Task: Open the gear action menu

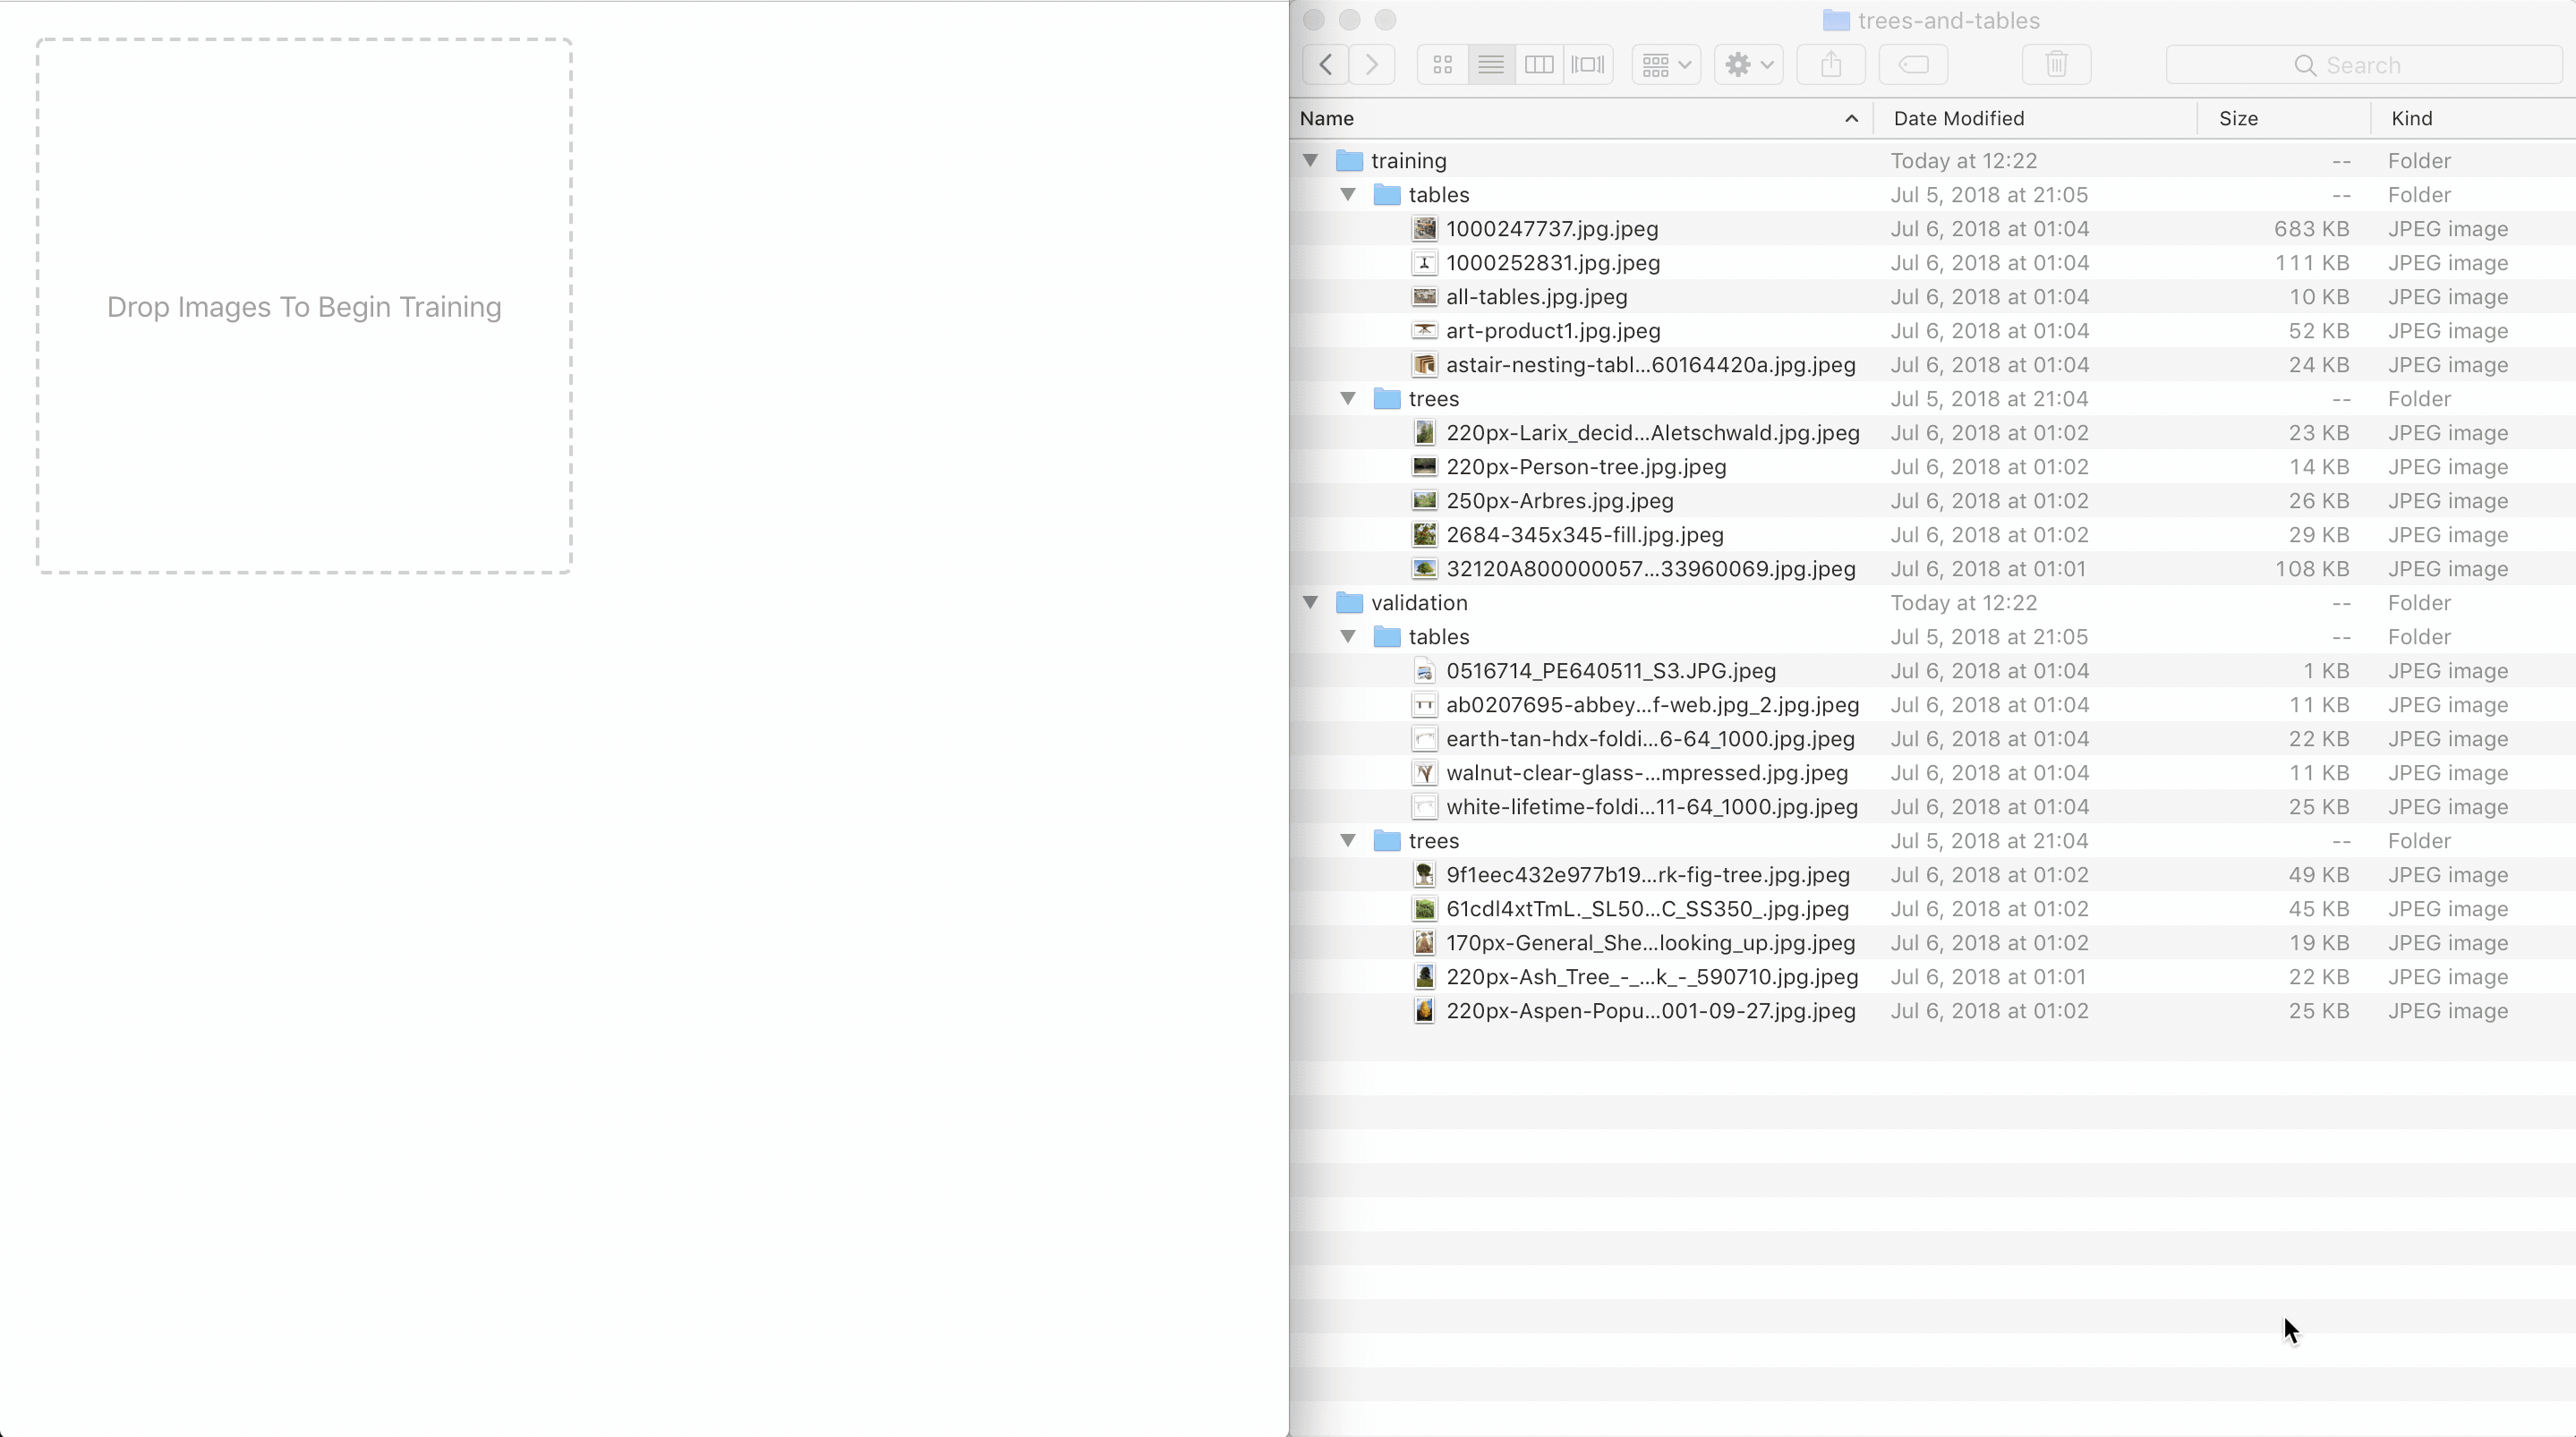Action: point(1748,65)
